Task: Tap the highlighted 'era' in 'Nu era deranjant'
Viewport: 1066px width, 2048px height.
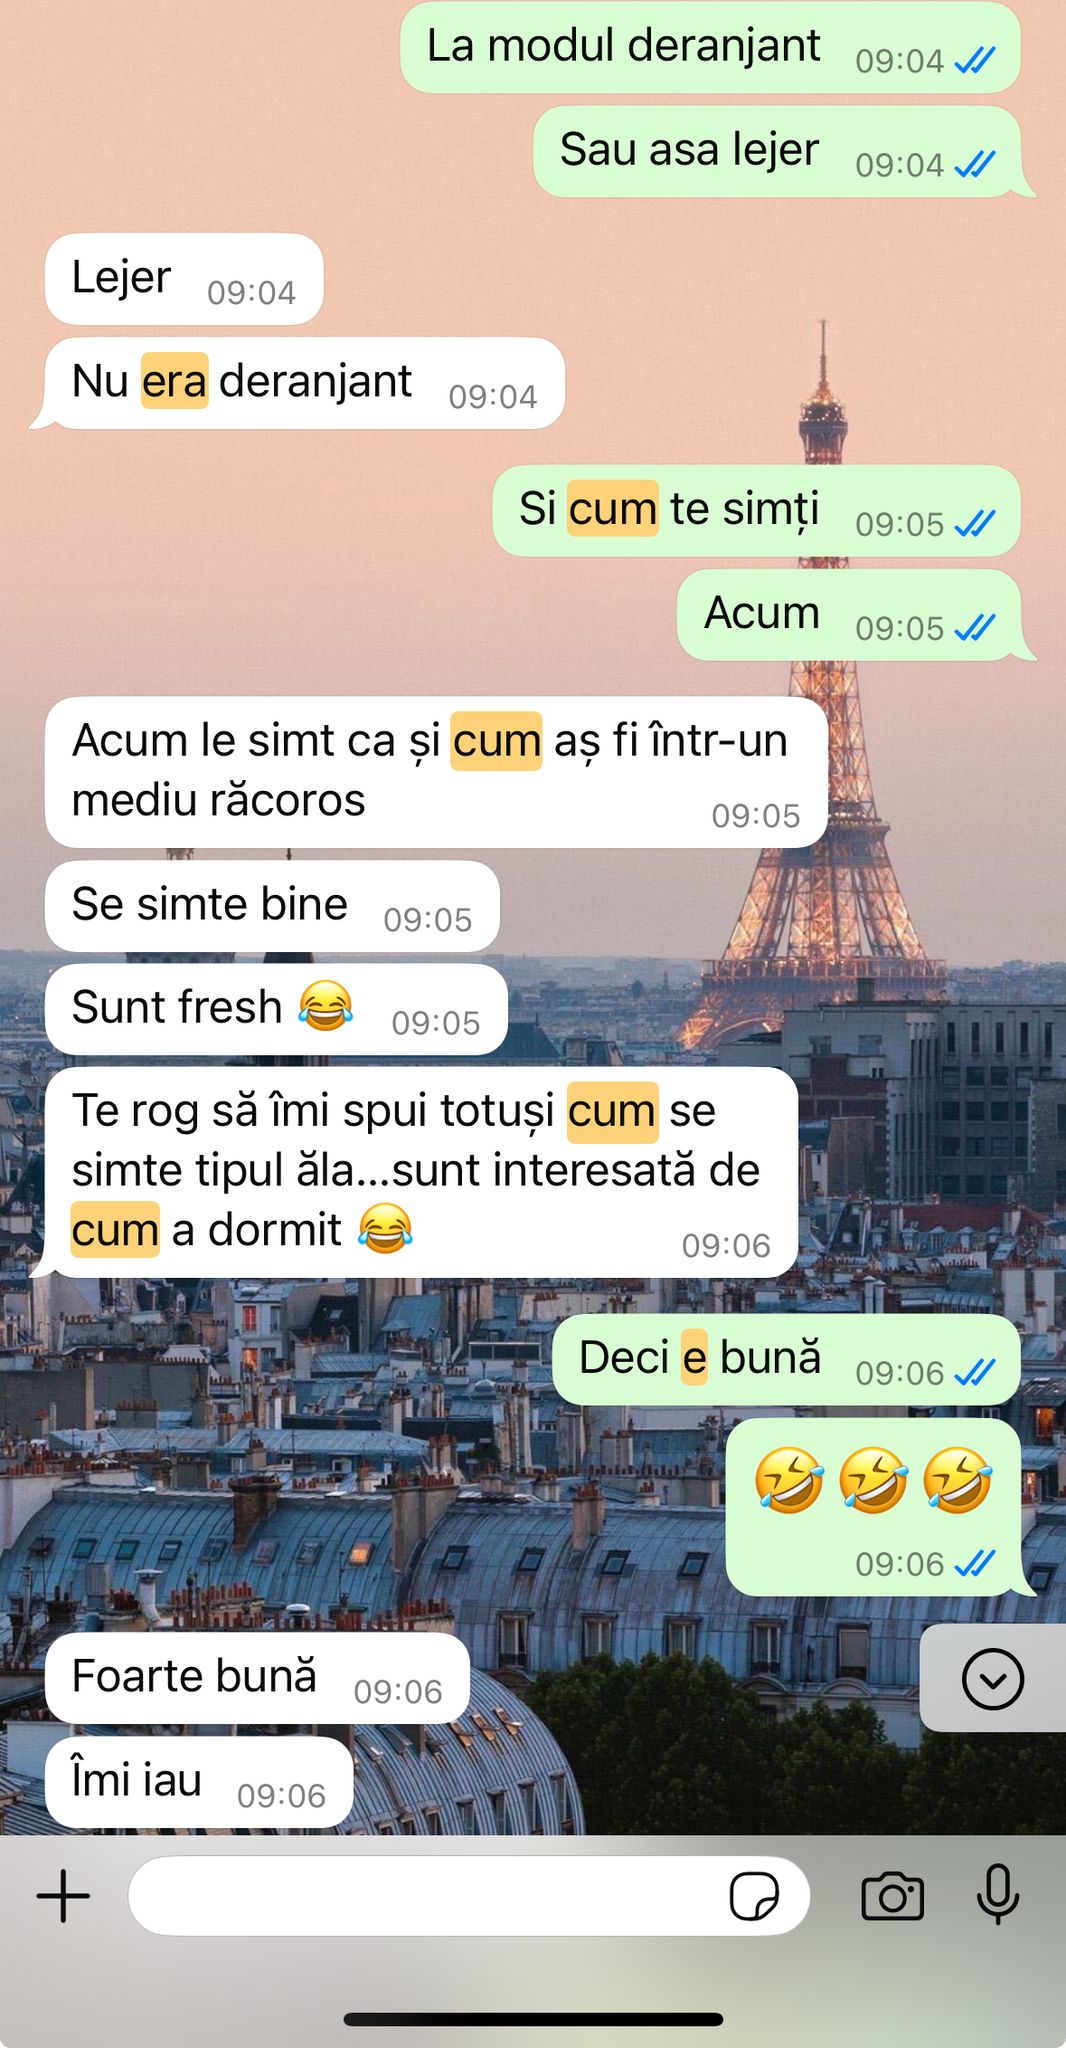Action: 174,381
